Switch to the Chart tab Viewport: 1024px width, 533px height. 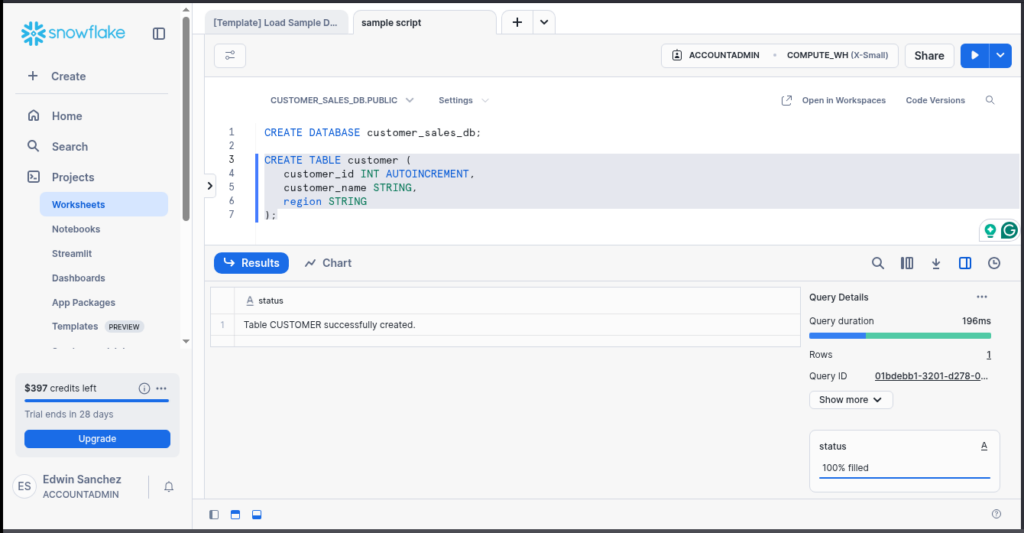pyautogui.click(x=328, y=263)
